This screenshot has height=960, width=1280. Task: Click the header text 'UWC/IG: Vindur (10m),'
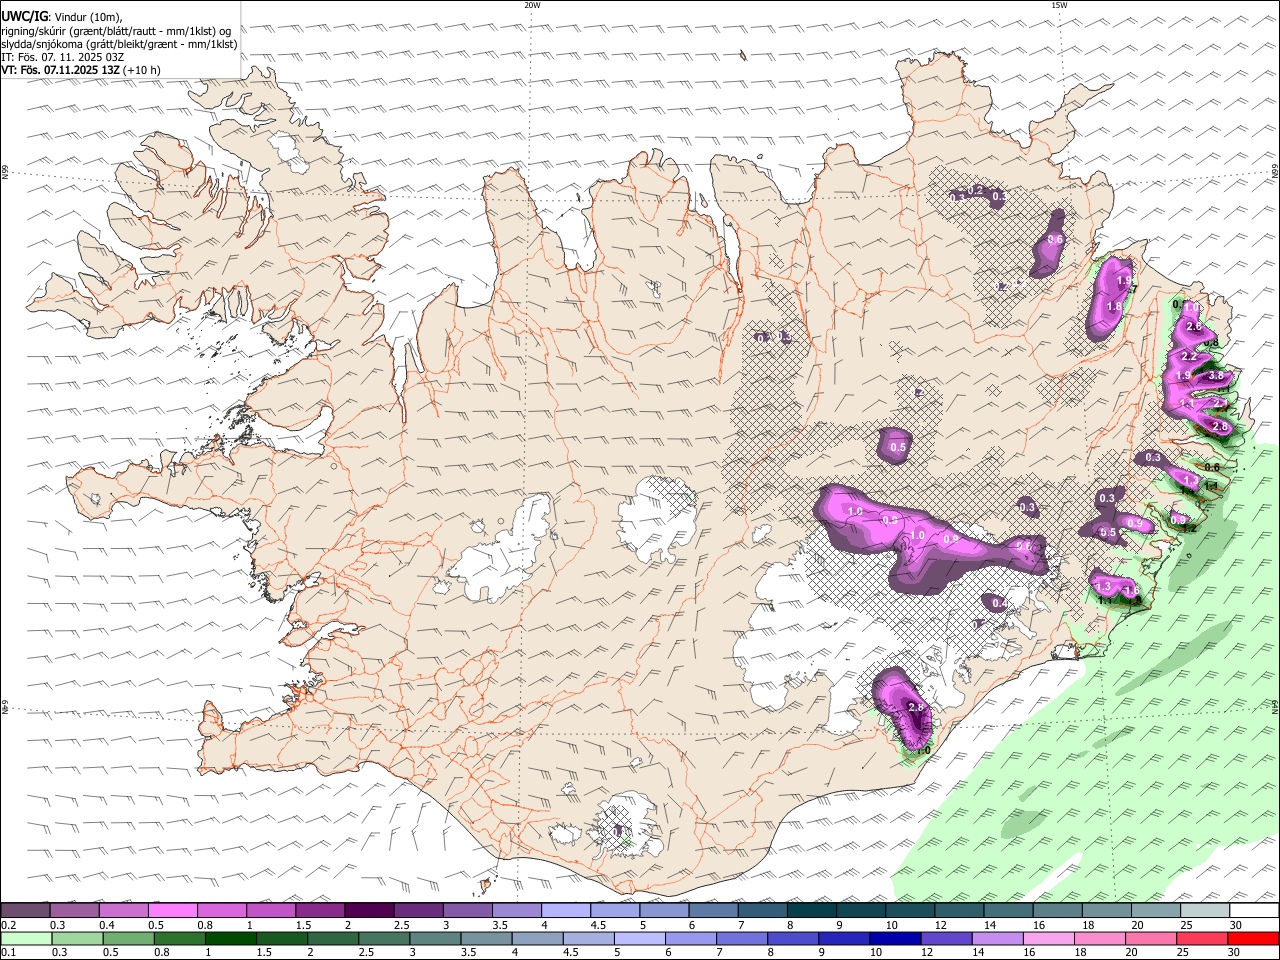[62, 16]
